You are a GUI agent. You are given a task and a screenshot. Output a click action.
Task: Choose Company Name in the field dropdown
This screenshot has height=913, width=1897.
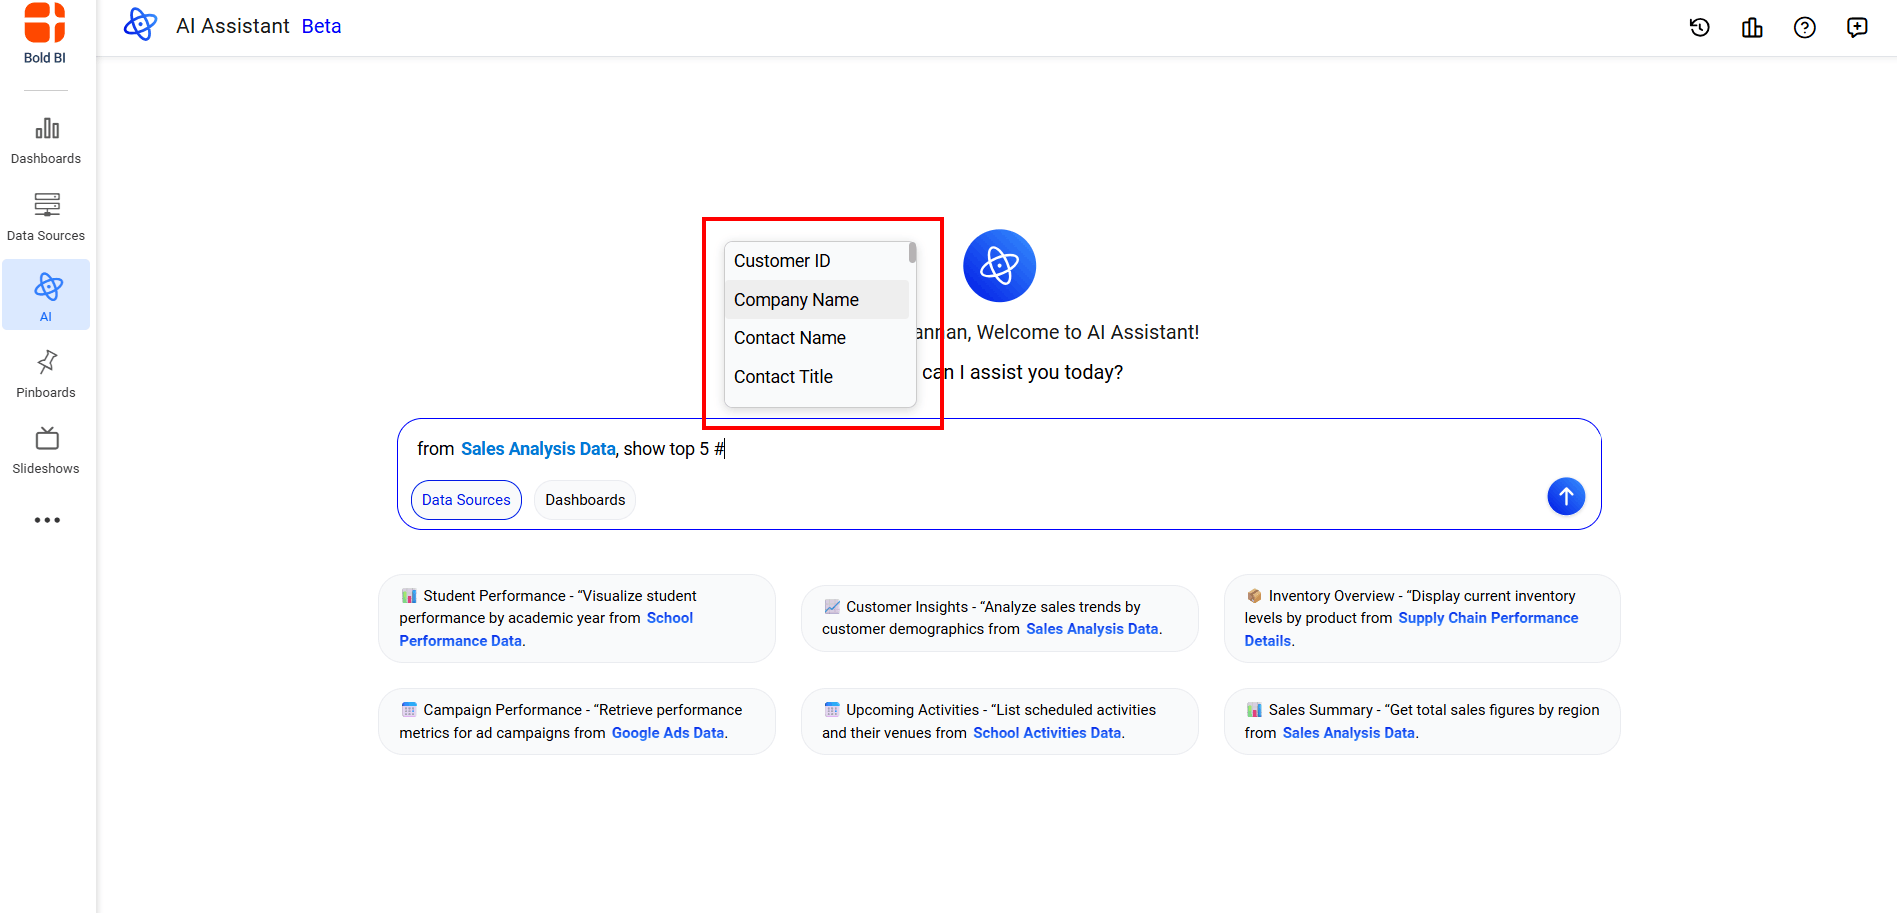click(x=796, y=300)
